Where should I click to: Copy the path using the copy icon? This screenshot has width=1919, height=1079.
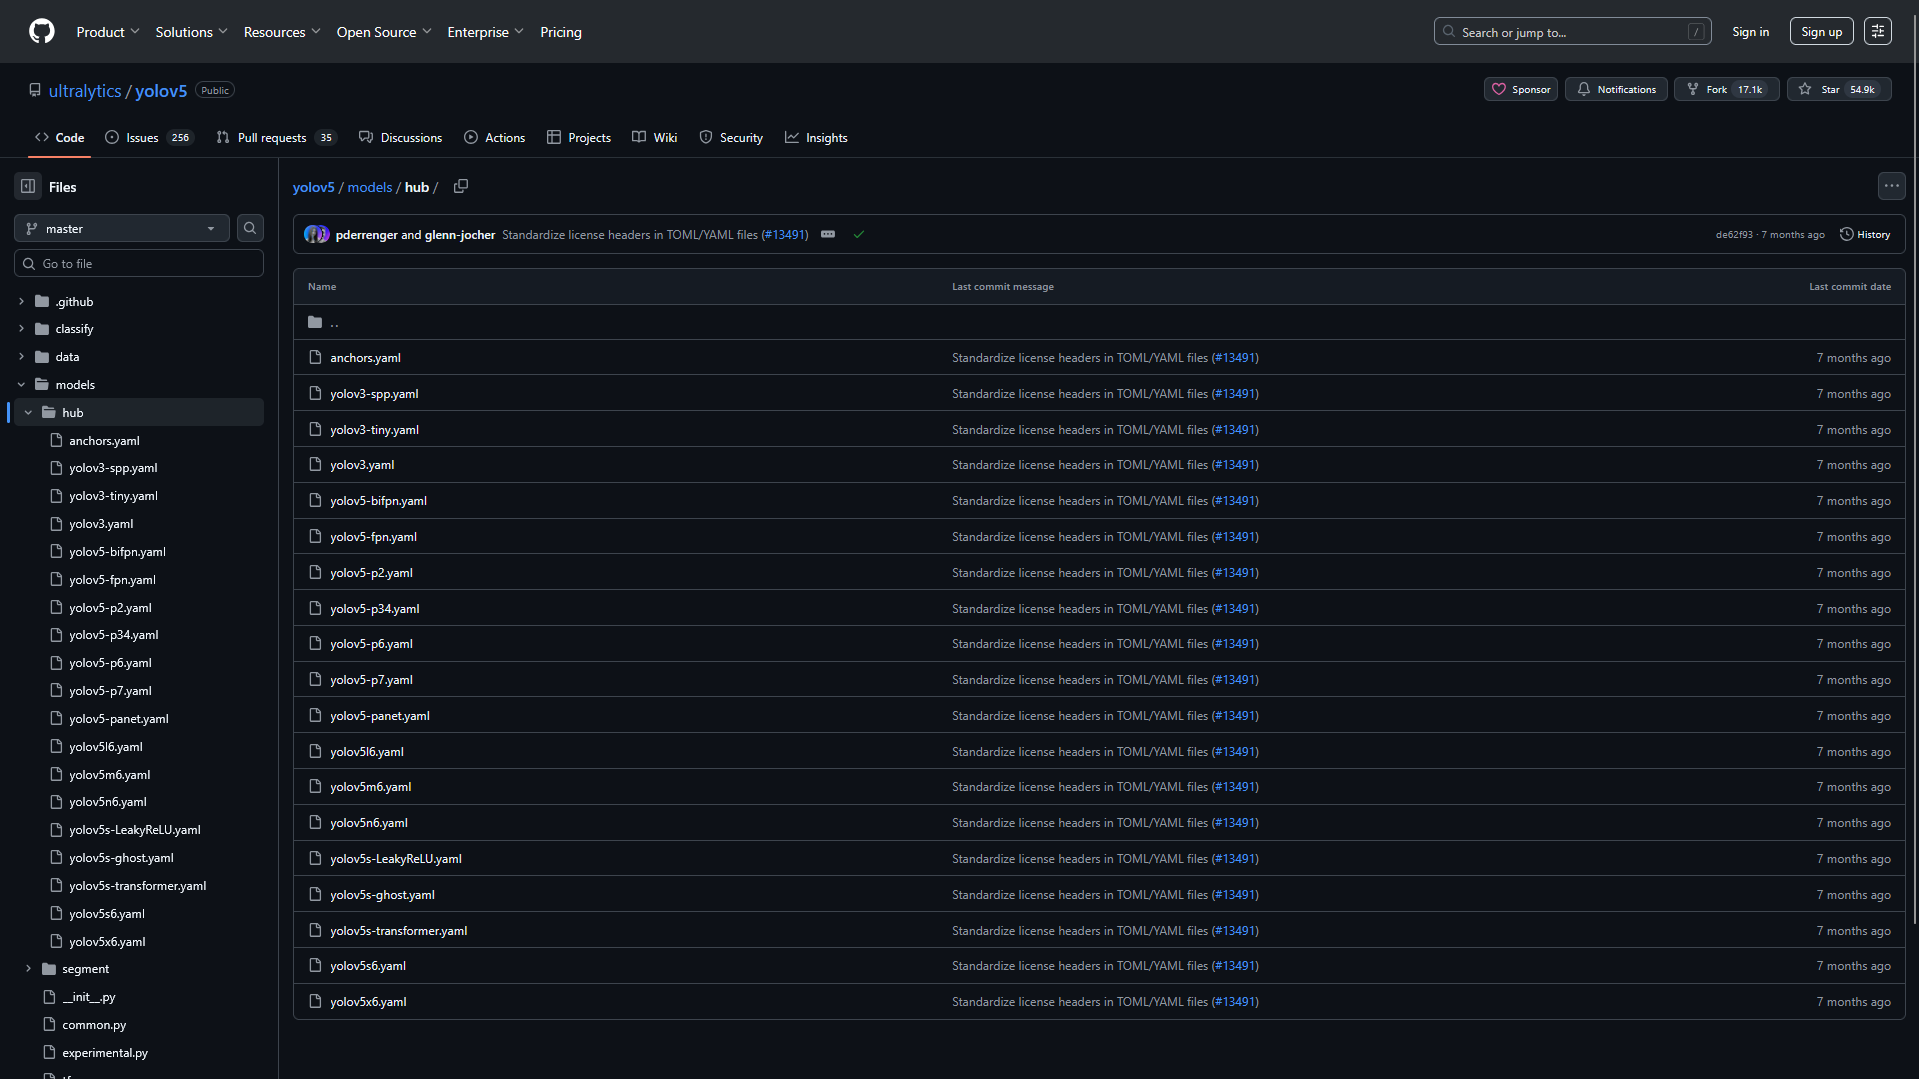[461, 187]
